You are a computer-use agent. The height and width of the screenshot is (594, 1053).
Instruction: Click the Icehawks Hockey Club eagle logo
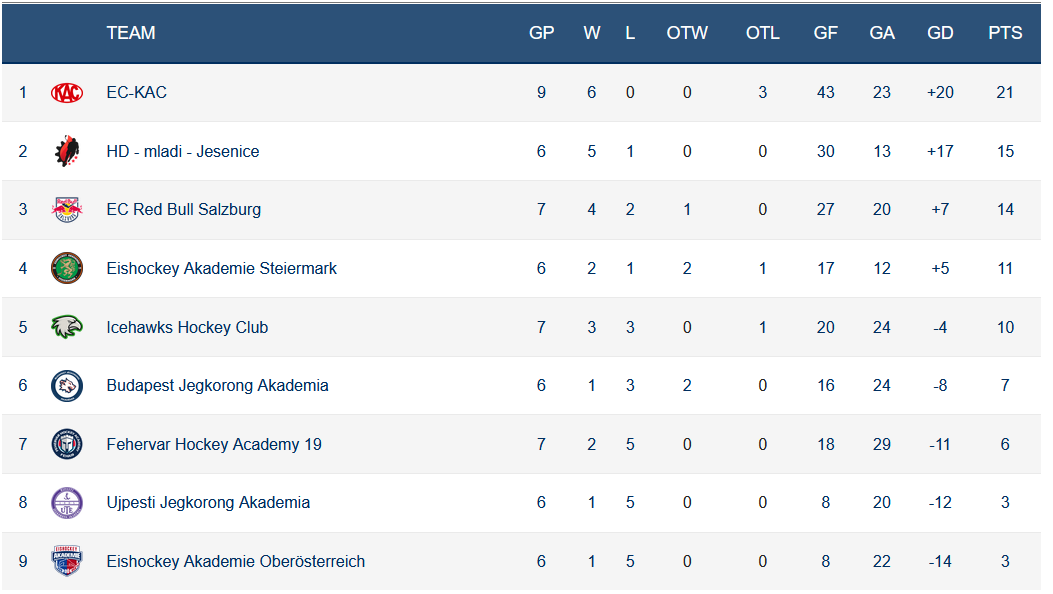point(67,327)
